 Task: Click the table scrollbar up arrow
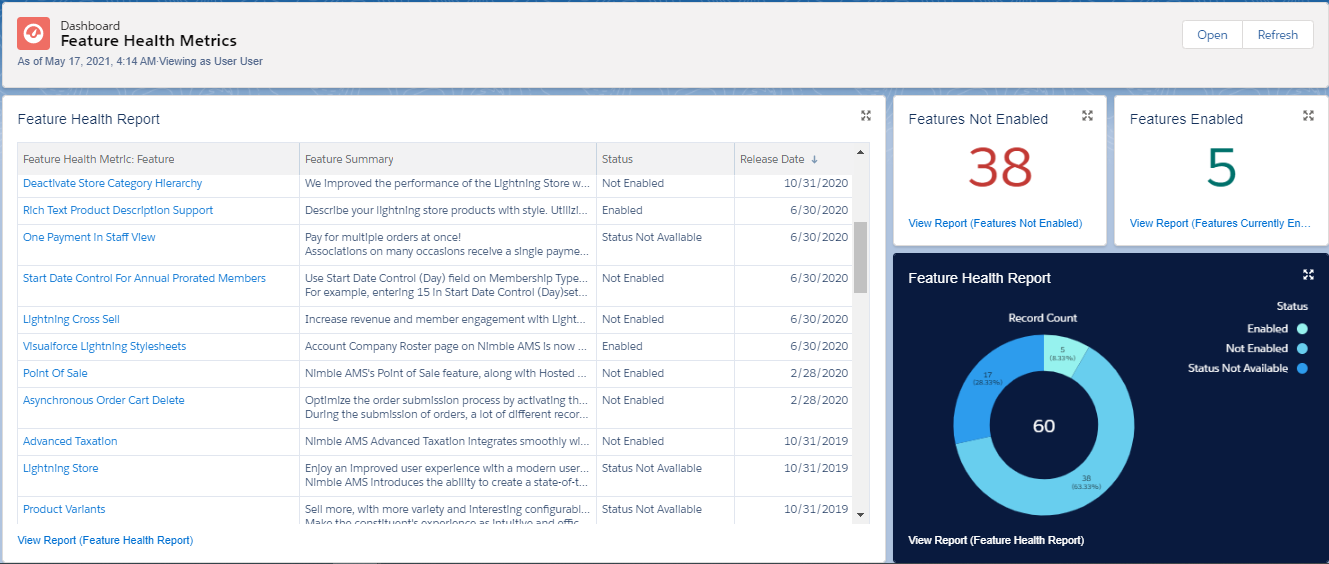(x=860, y=153)
